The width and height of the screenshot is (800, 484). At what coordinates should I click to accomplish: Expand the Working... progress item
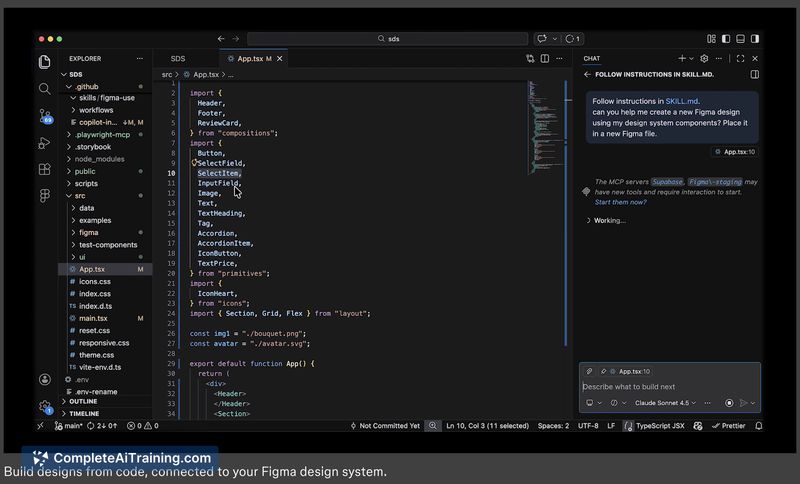pos(606,220)
